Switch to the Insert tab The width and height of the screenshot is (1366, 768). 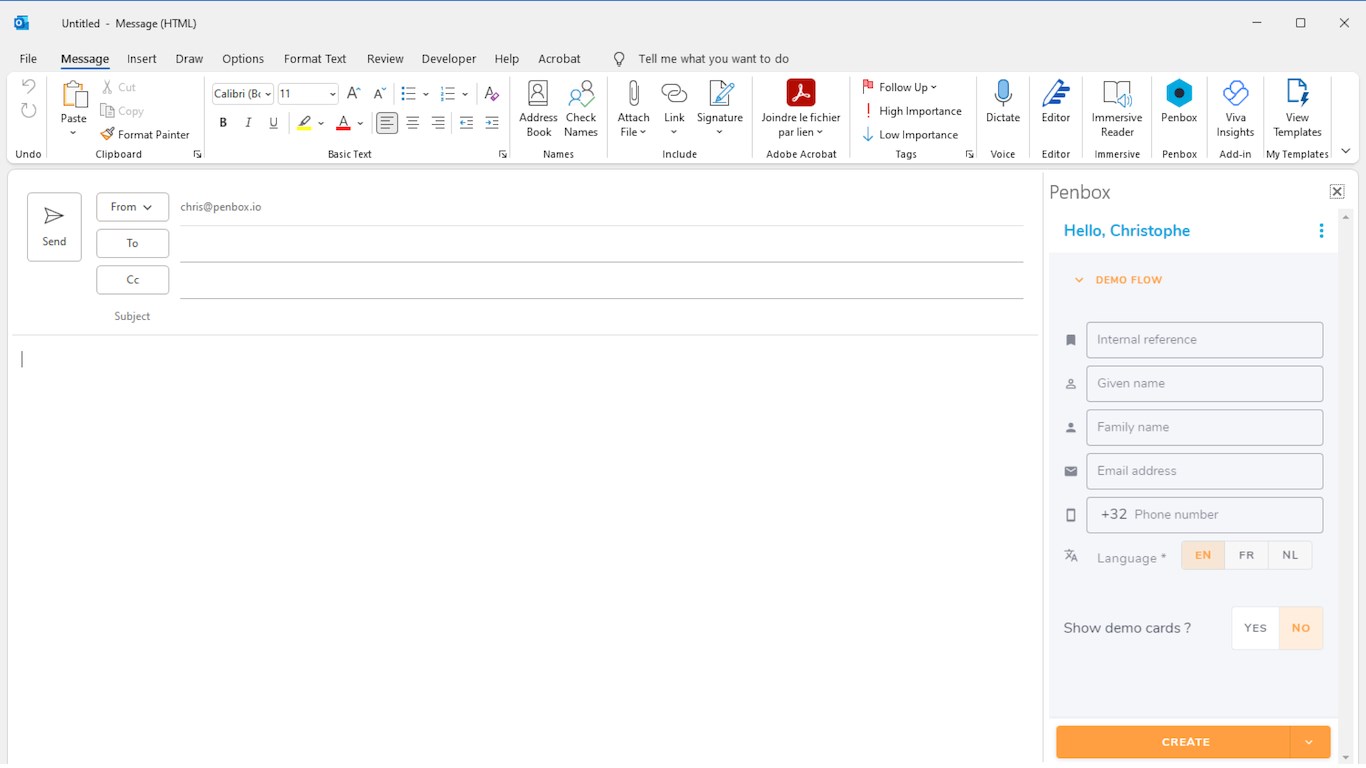(142, 59)
